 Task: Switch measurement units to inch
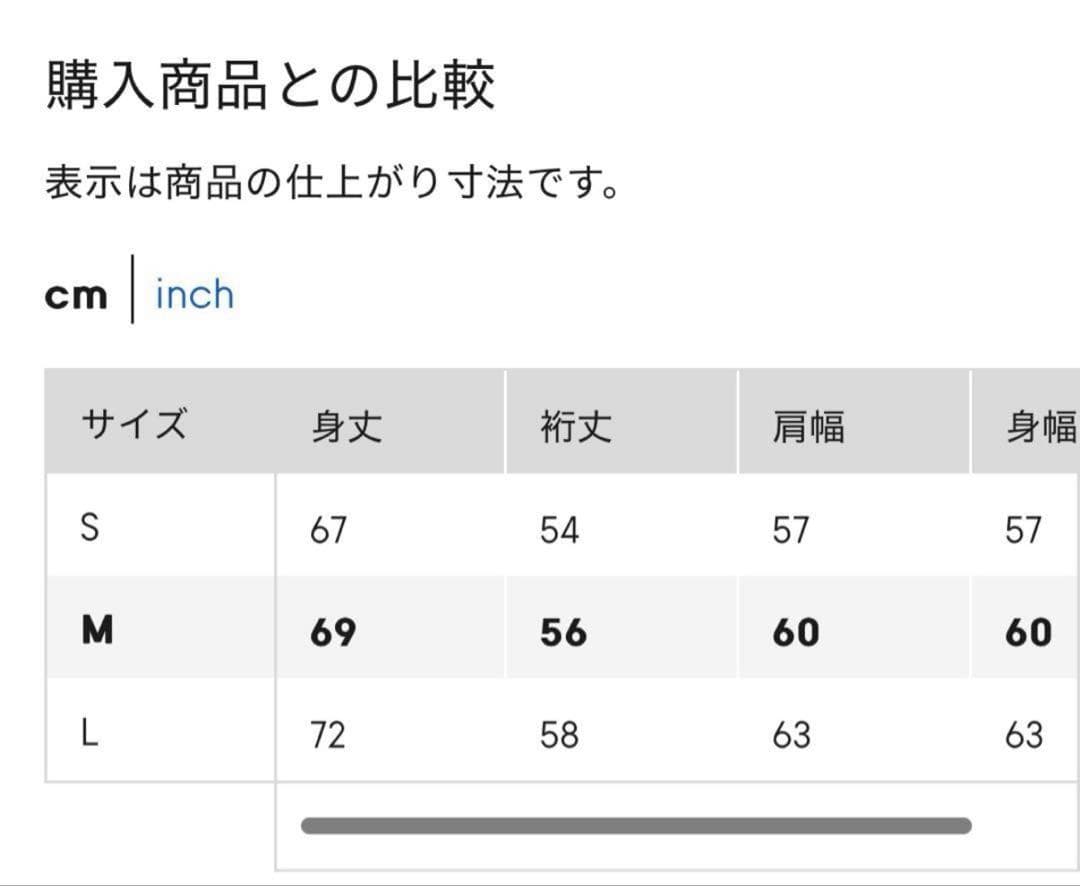(x=194, y=295)
